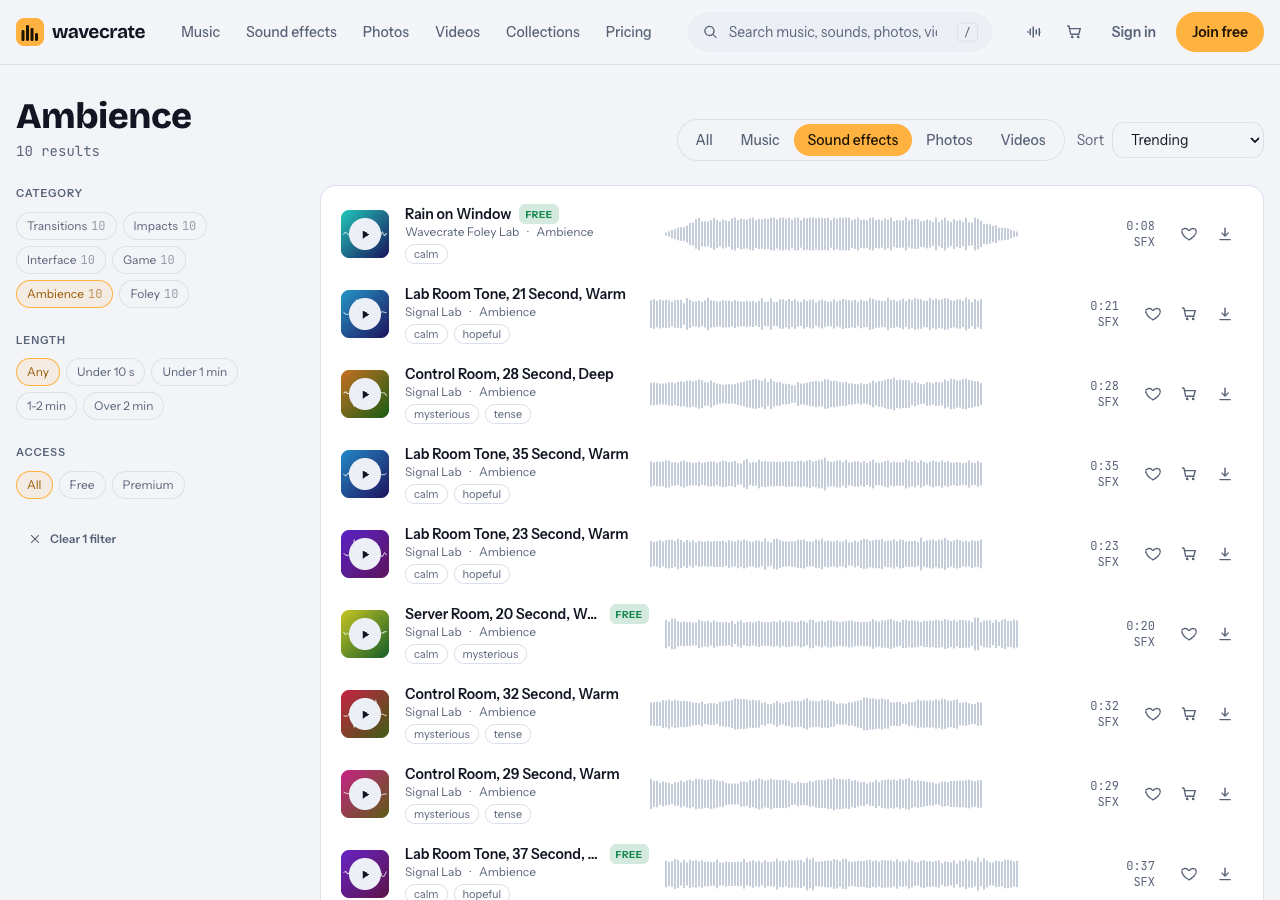Play the Rain on Window sound
The height and width of the screenshot is (900, 1280).
pos(365,234)
